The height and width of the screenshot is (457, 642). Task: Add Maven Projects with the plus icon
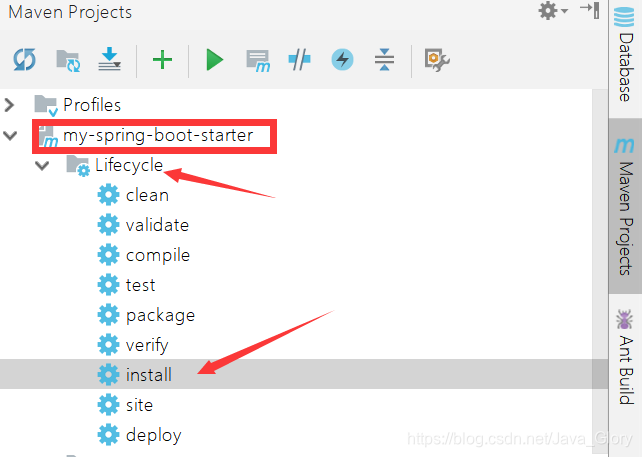point(162,60)
